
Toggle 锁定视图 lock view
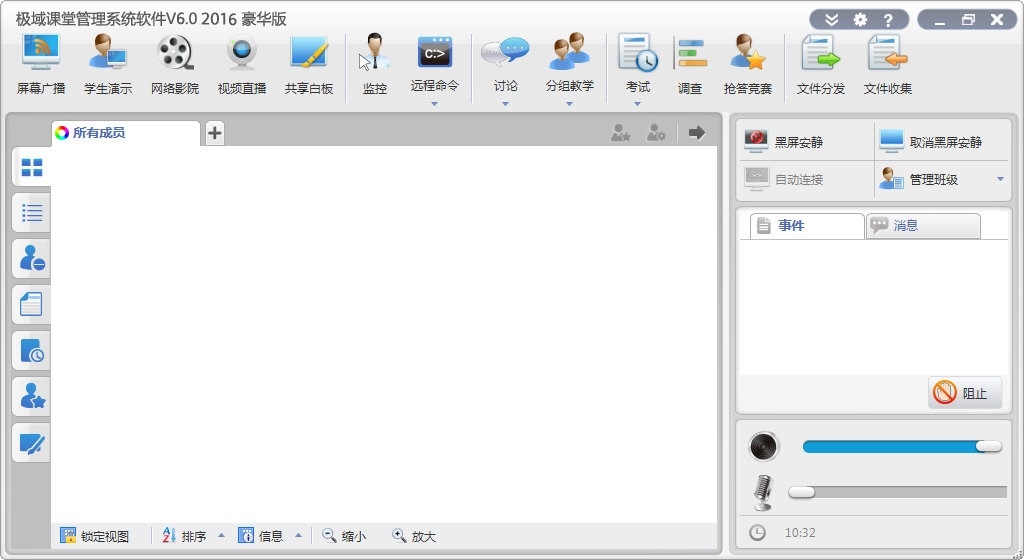(x=95, y=536)
